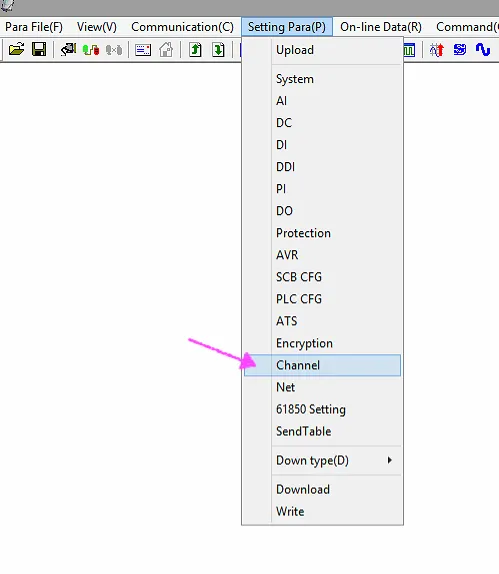The height and width of the screenshot is (574, 499).
Task: Open the Communication(C) menu
Action: coord(182,27)
